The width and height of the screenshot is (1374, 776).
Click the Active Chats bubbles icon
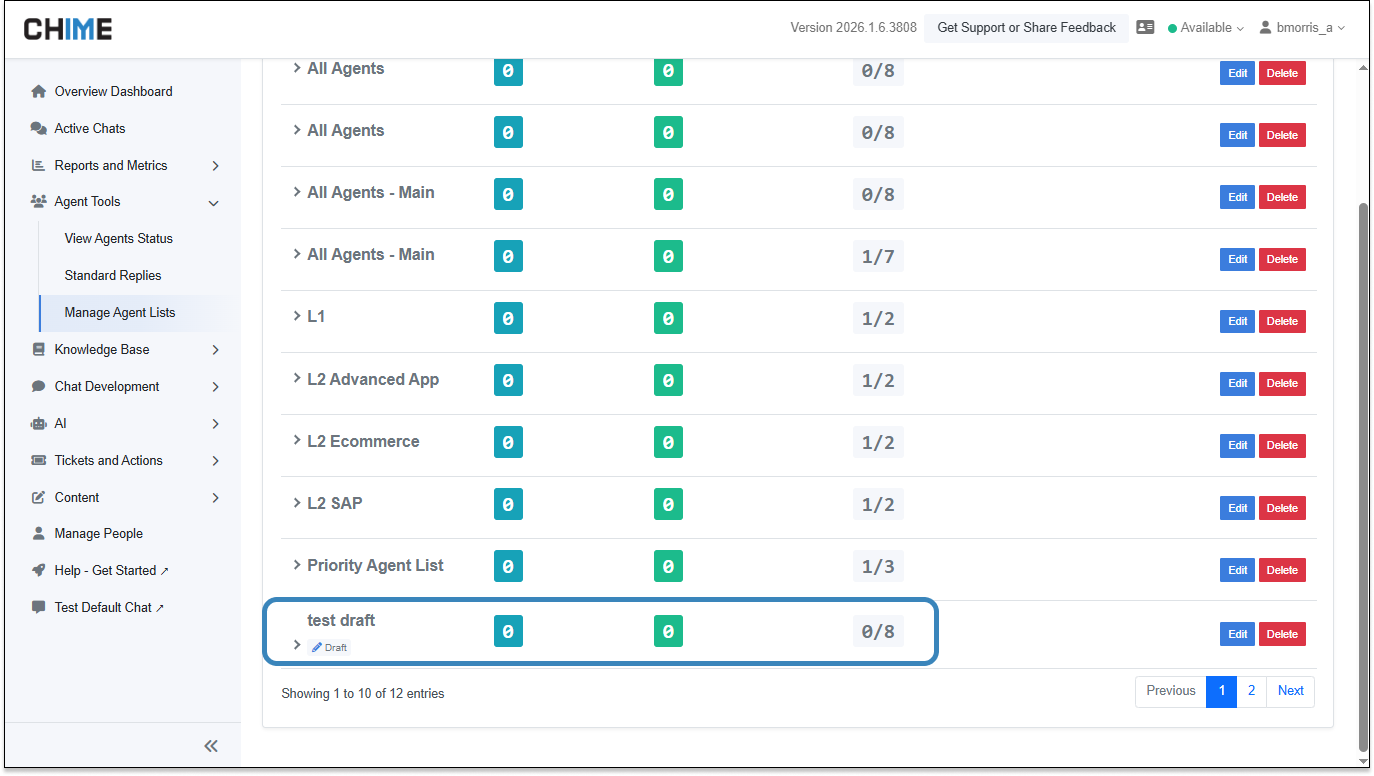[39, 128]
